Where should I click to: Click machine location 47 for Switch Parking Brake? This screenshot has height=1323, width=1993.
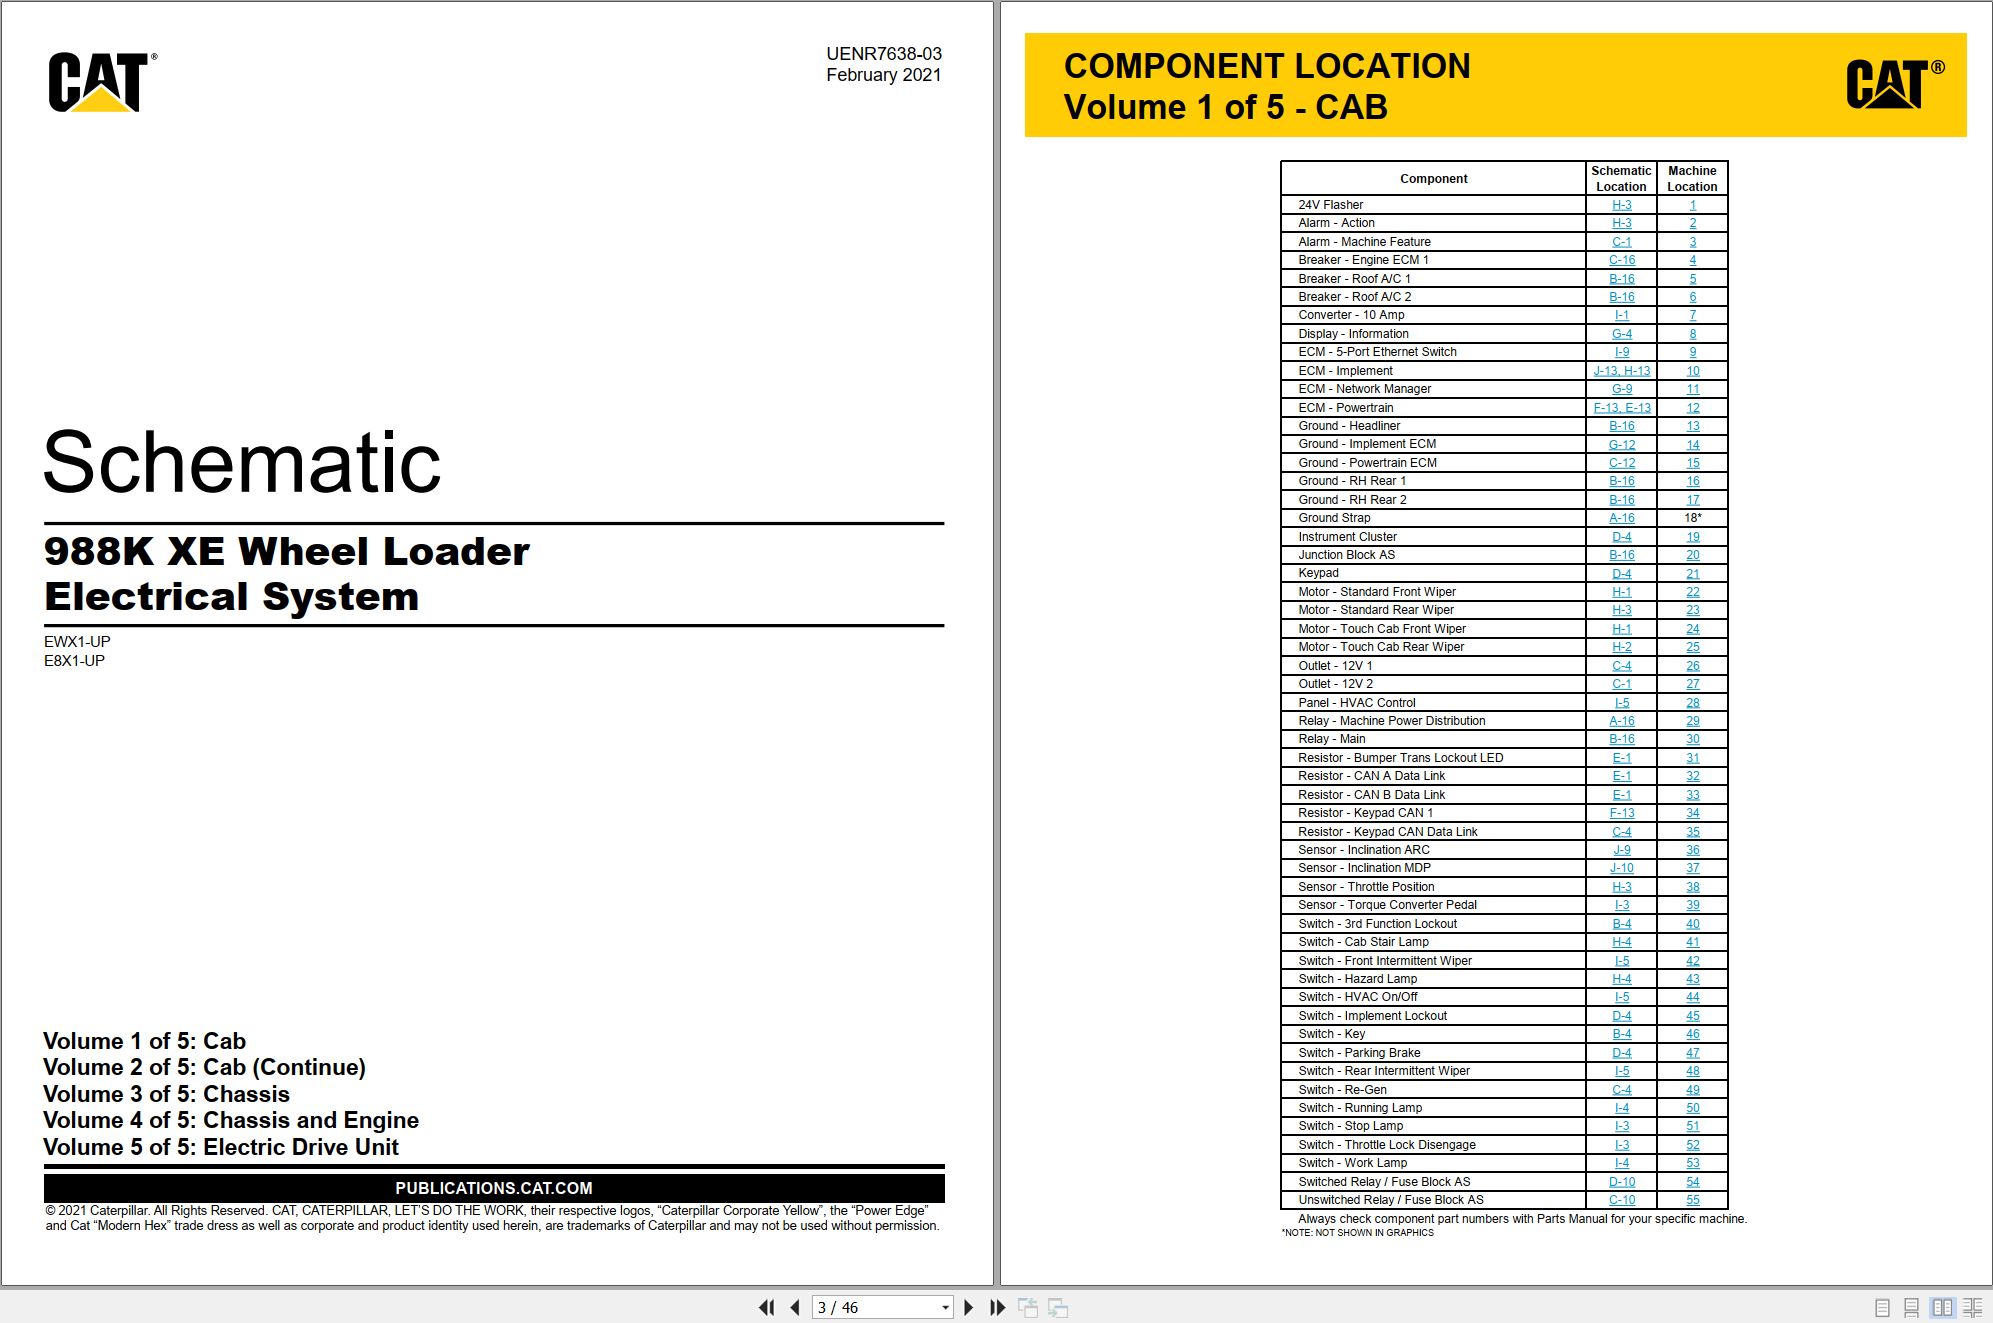1692,1053
